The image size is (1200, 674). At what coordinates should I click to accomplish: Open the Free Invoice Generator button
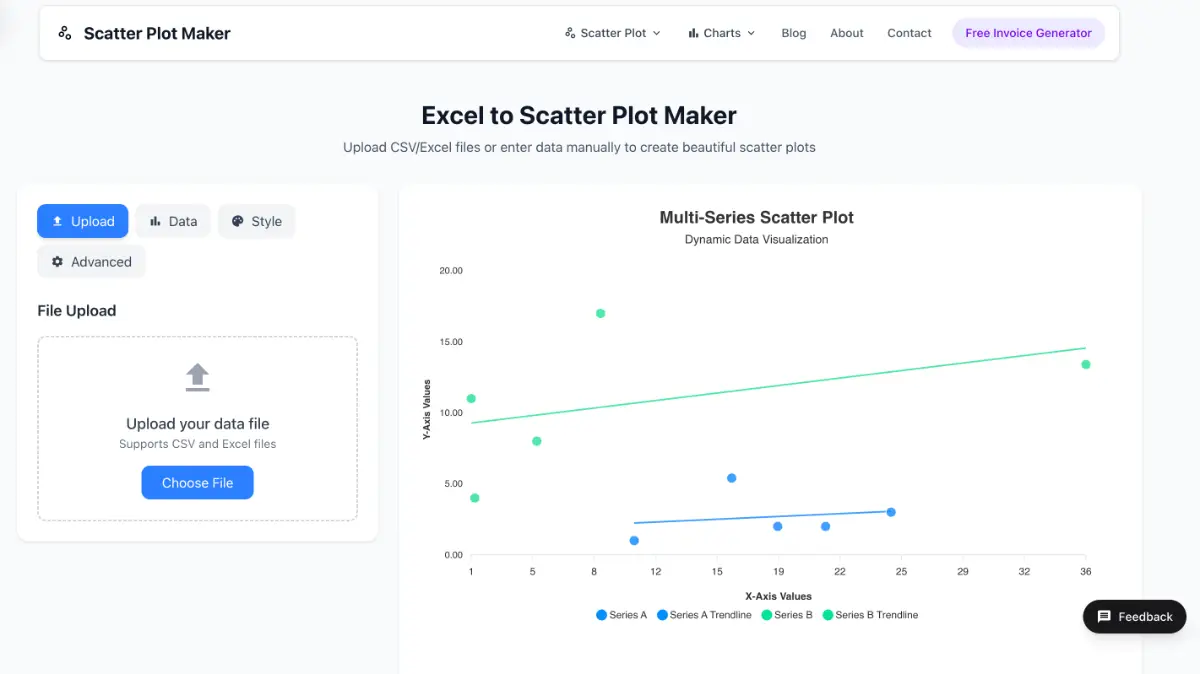1028,33
